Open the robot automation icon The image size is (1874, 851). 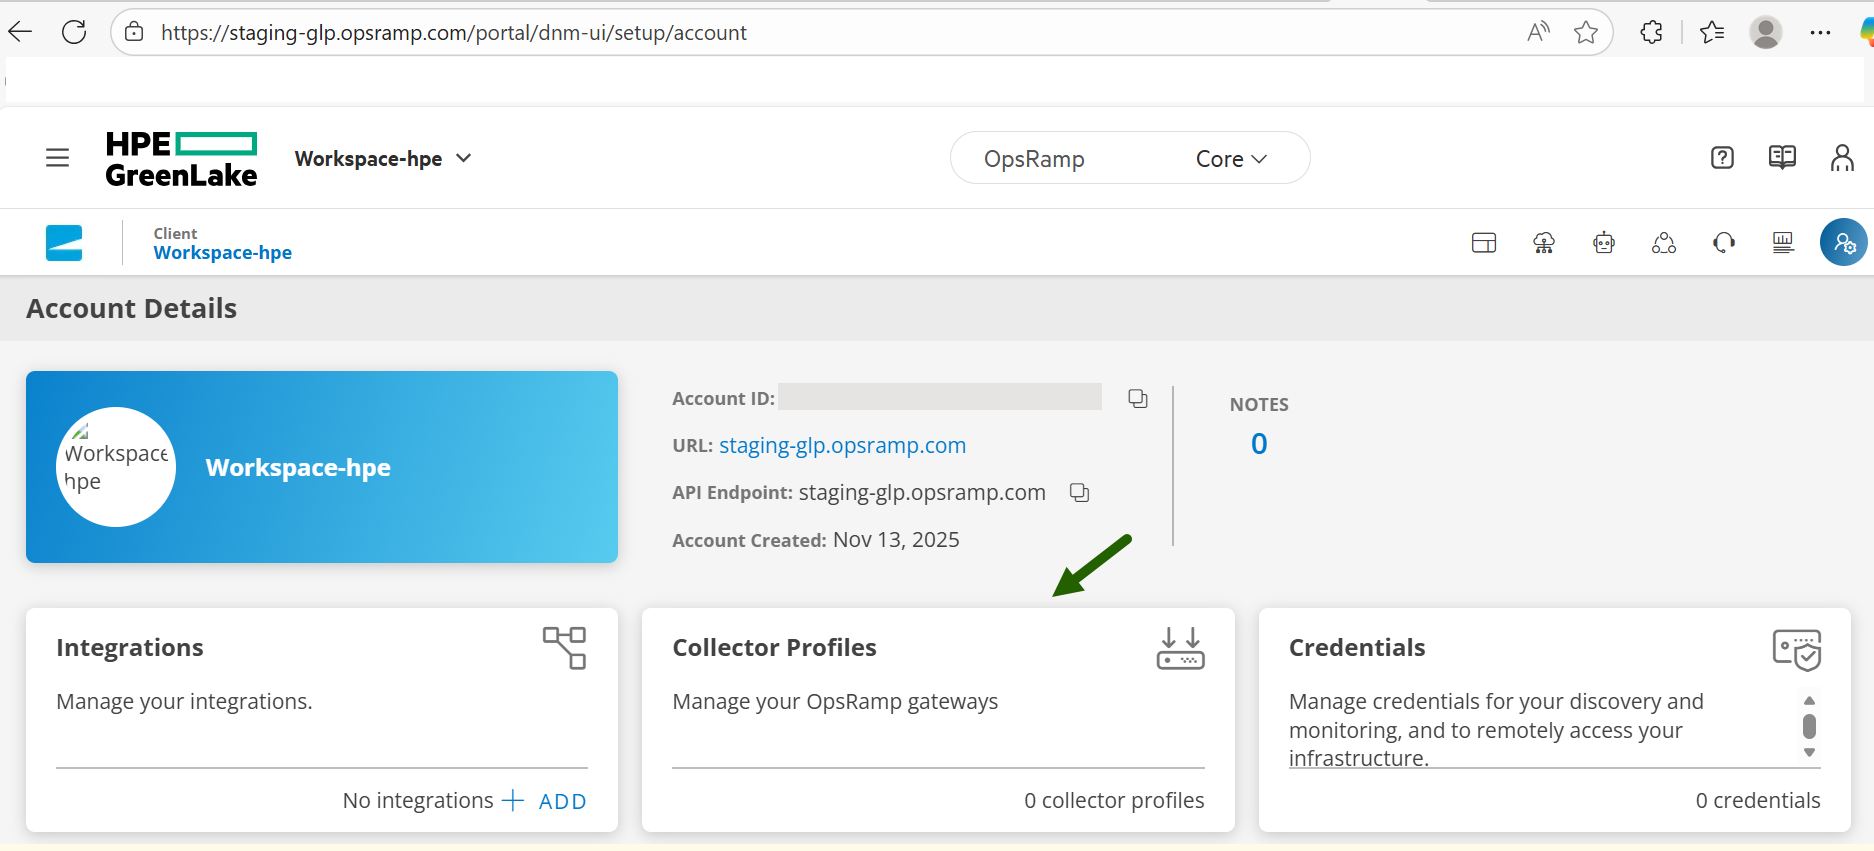1604,243
